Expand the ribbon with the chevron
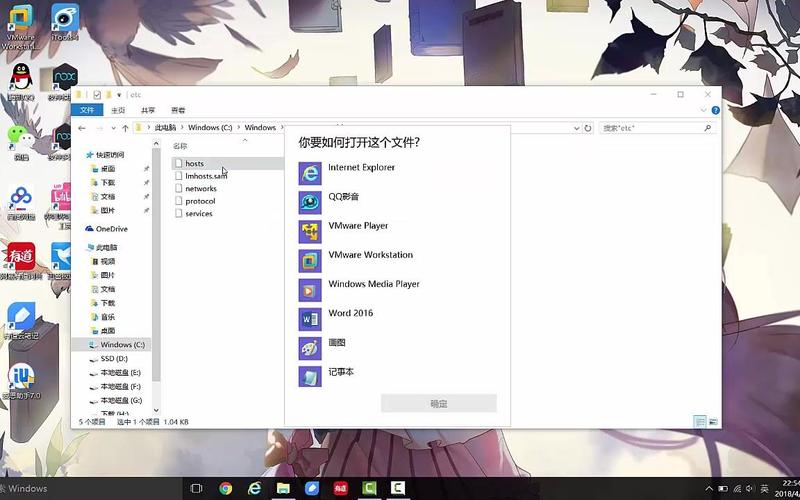Image resolution: width=800 pixels, height=500 pixels. (704, 110)
